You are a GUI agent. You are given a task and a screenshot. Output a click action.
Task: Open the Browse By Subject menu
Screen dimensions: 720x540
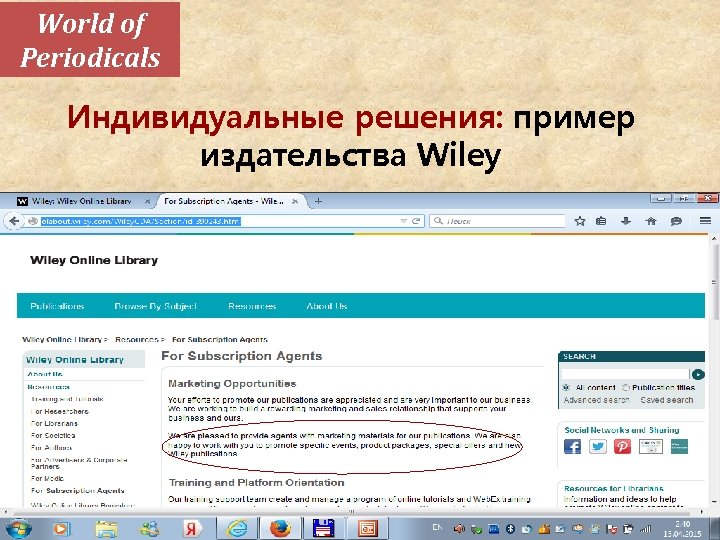click(x=156, y=306)
